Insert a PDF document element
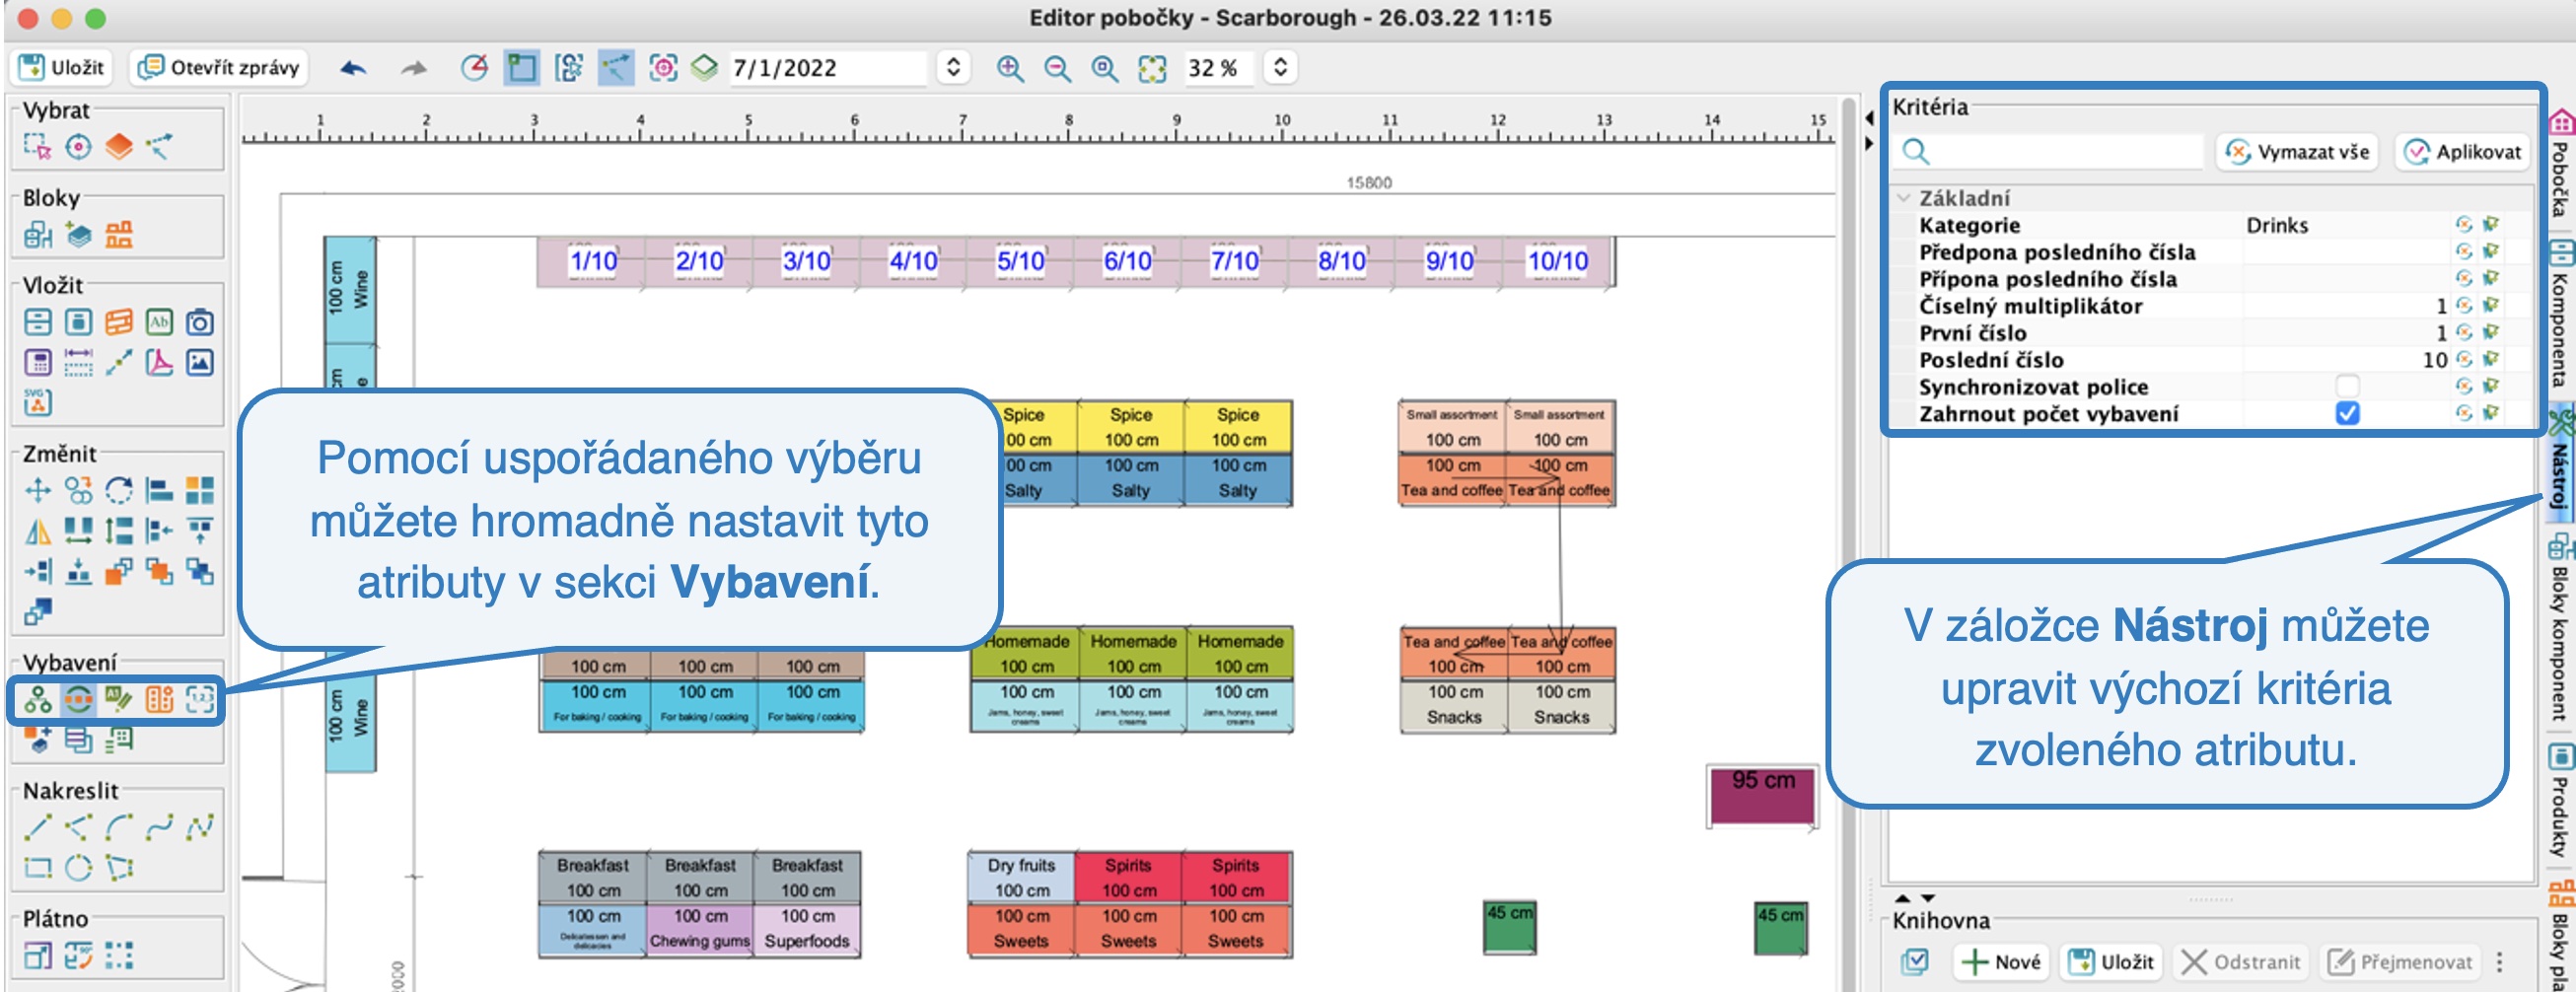2576x992 pixels. pos(159,362)
